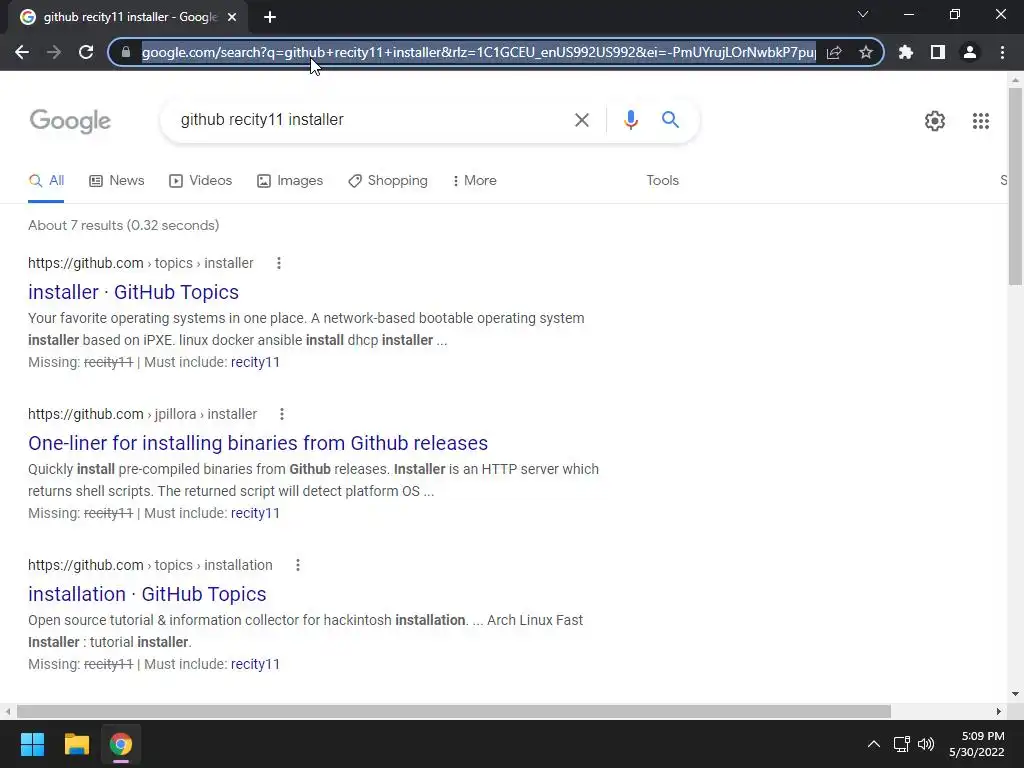Switch to News results tab

117,181
